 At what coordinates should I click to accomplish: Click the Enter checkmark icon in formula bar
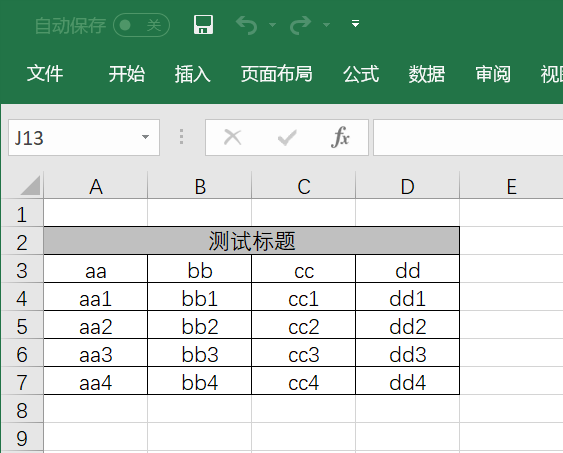coord(287,137)
